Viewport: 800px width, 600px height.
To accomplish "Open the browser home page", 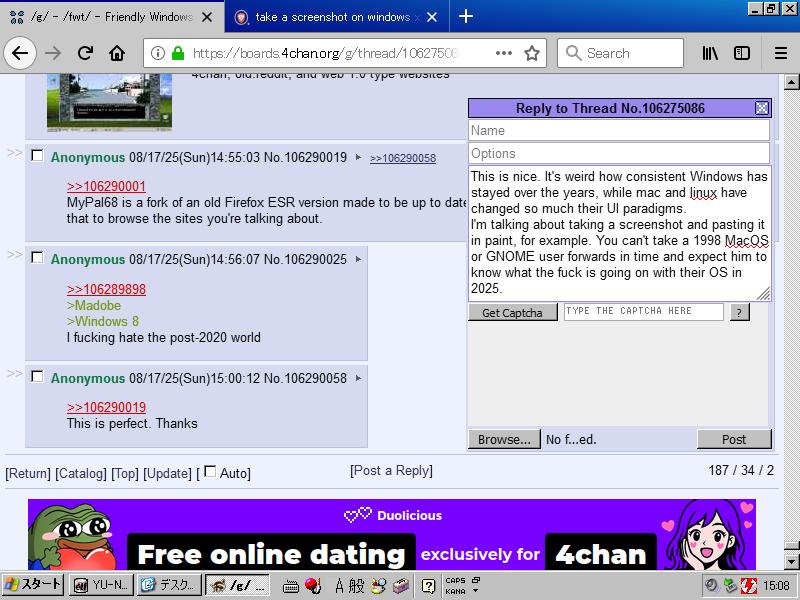I will (117, 53).
